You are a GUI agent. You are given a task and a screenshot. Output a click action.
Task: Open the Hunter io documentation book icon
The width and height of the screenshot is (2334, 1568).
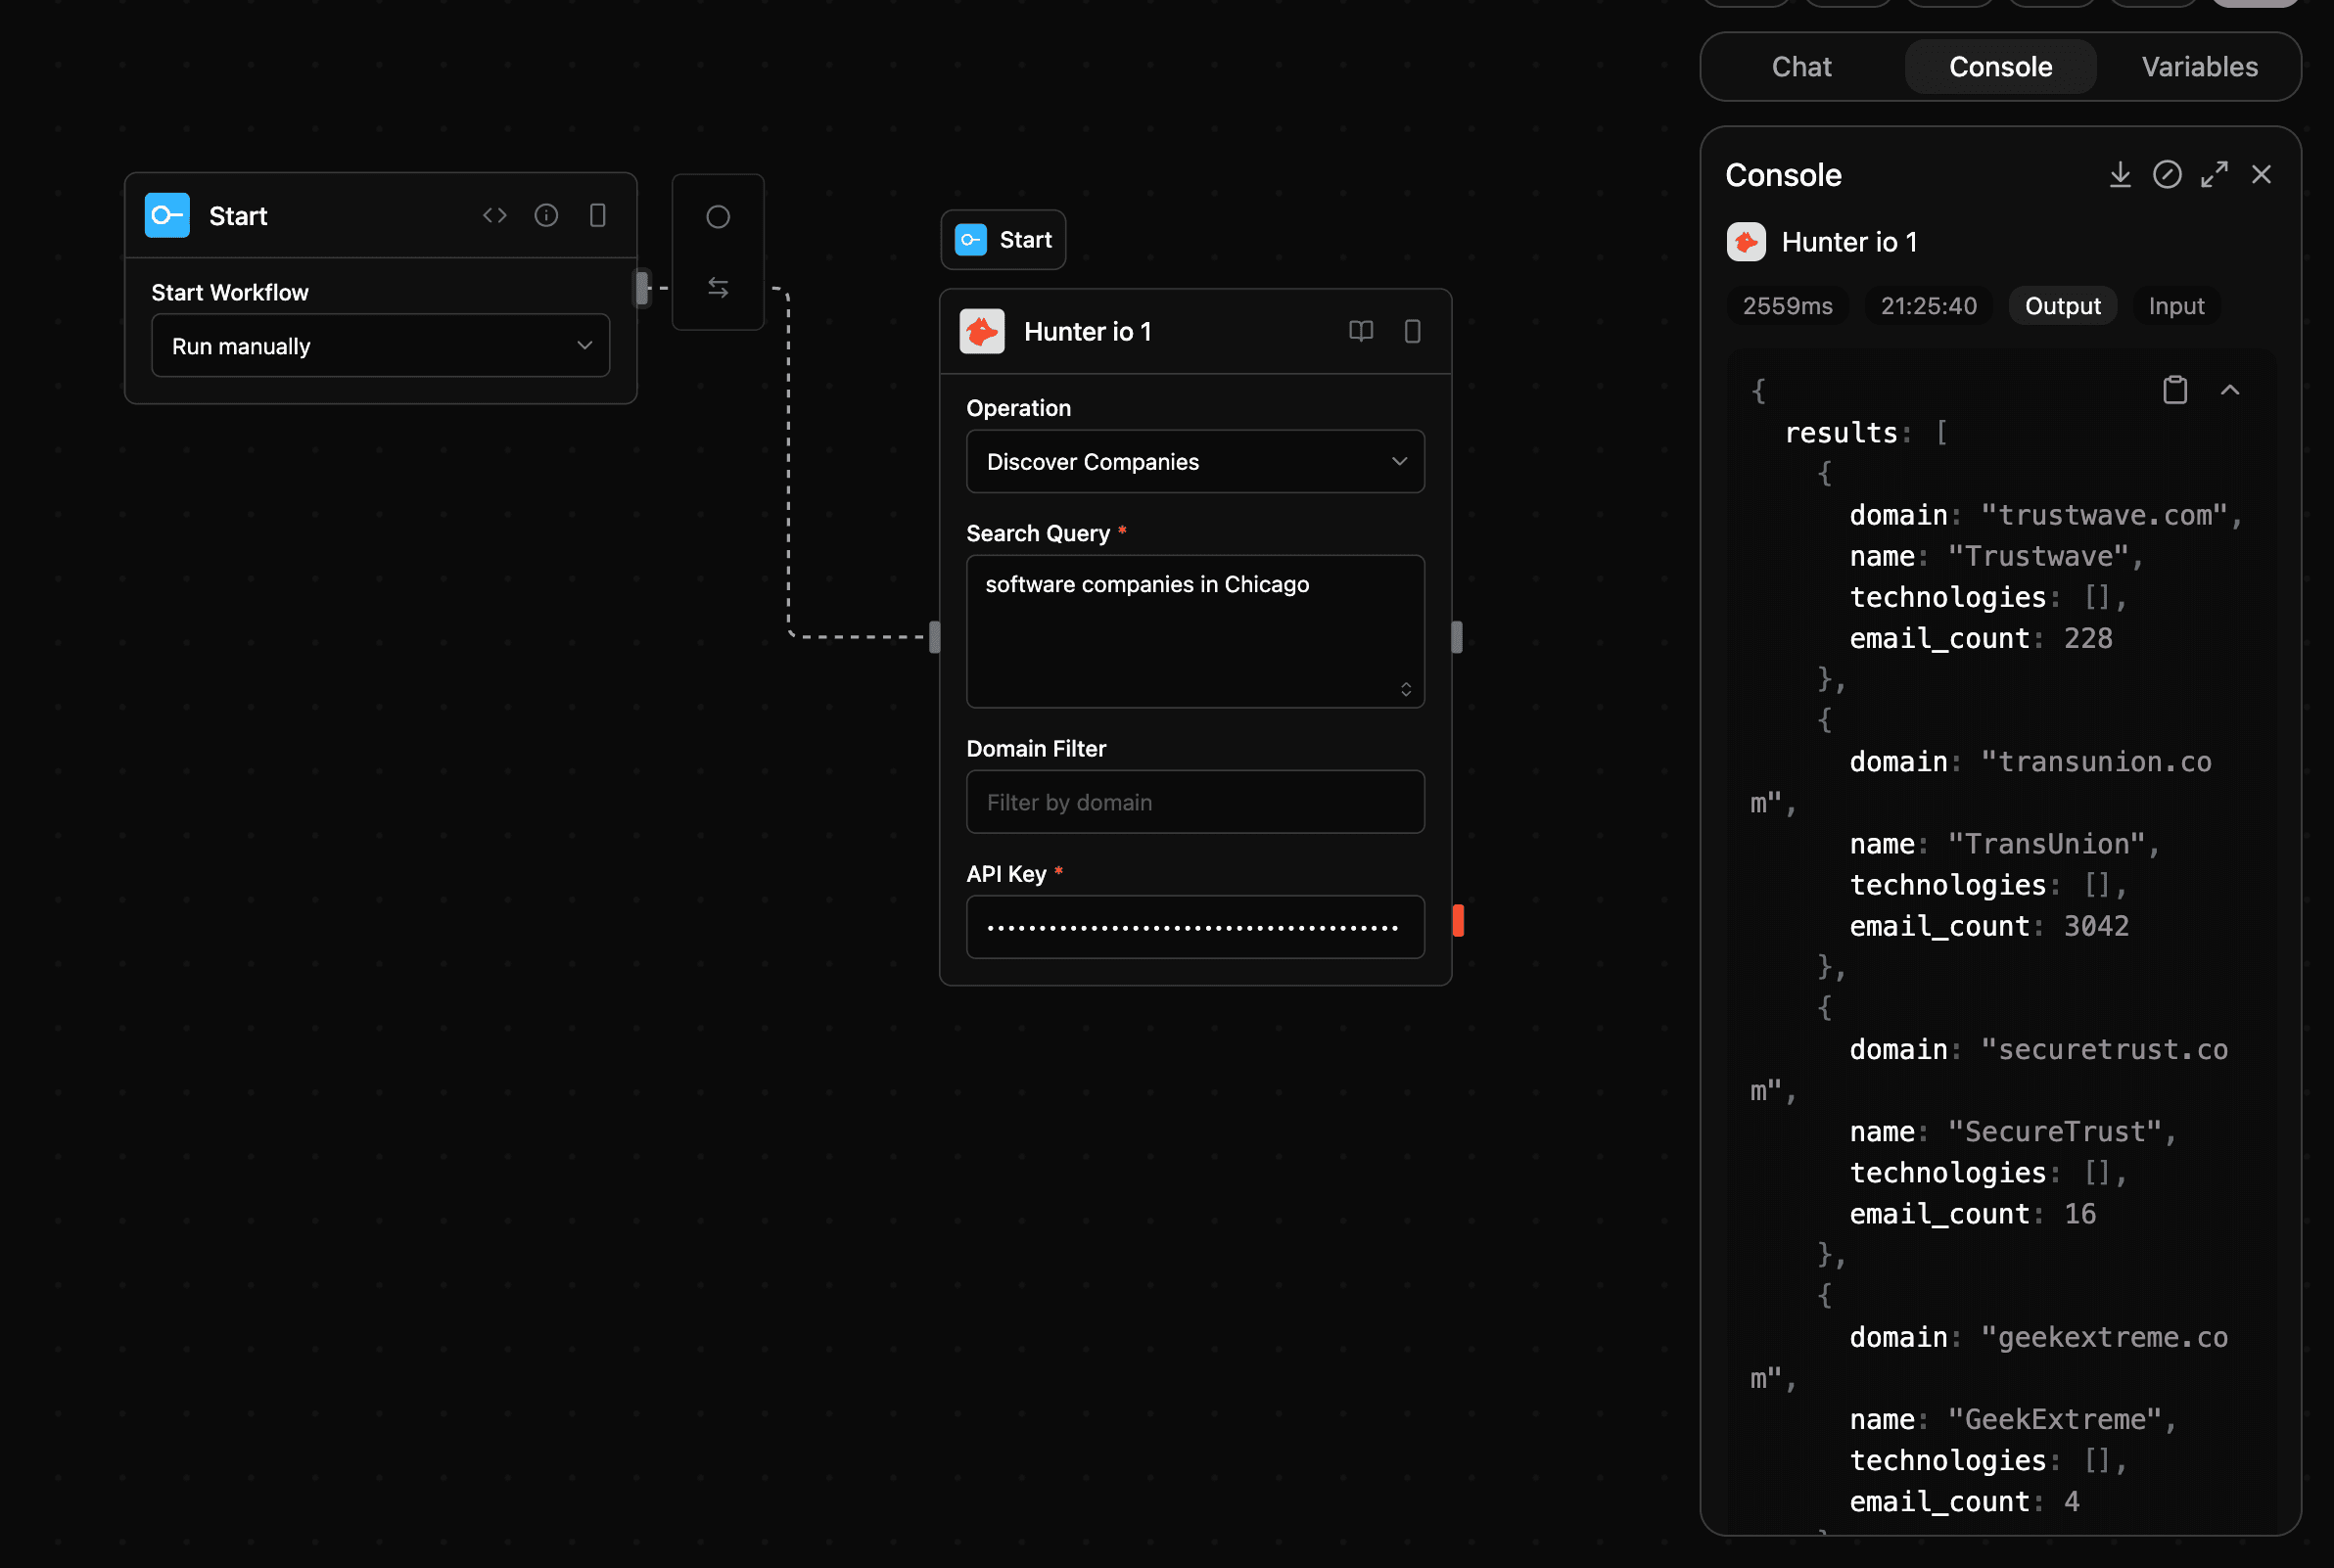pyautogui.click(x=1360, y=331)
